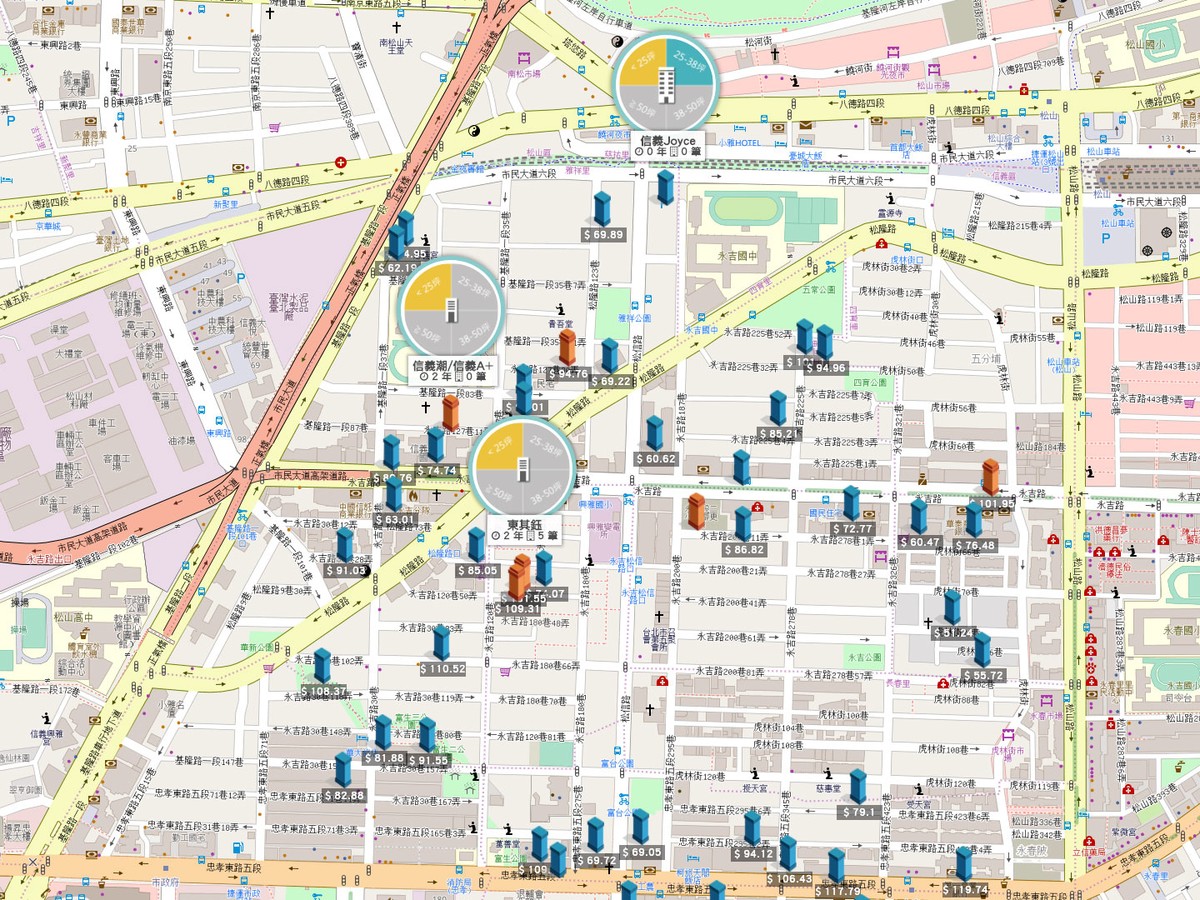The image size is (1200, 900).
Task: Select the blue building marker priced $94.96
Action: point(825,343)
